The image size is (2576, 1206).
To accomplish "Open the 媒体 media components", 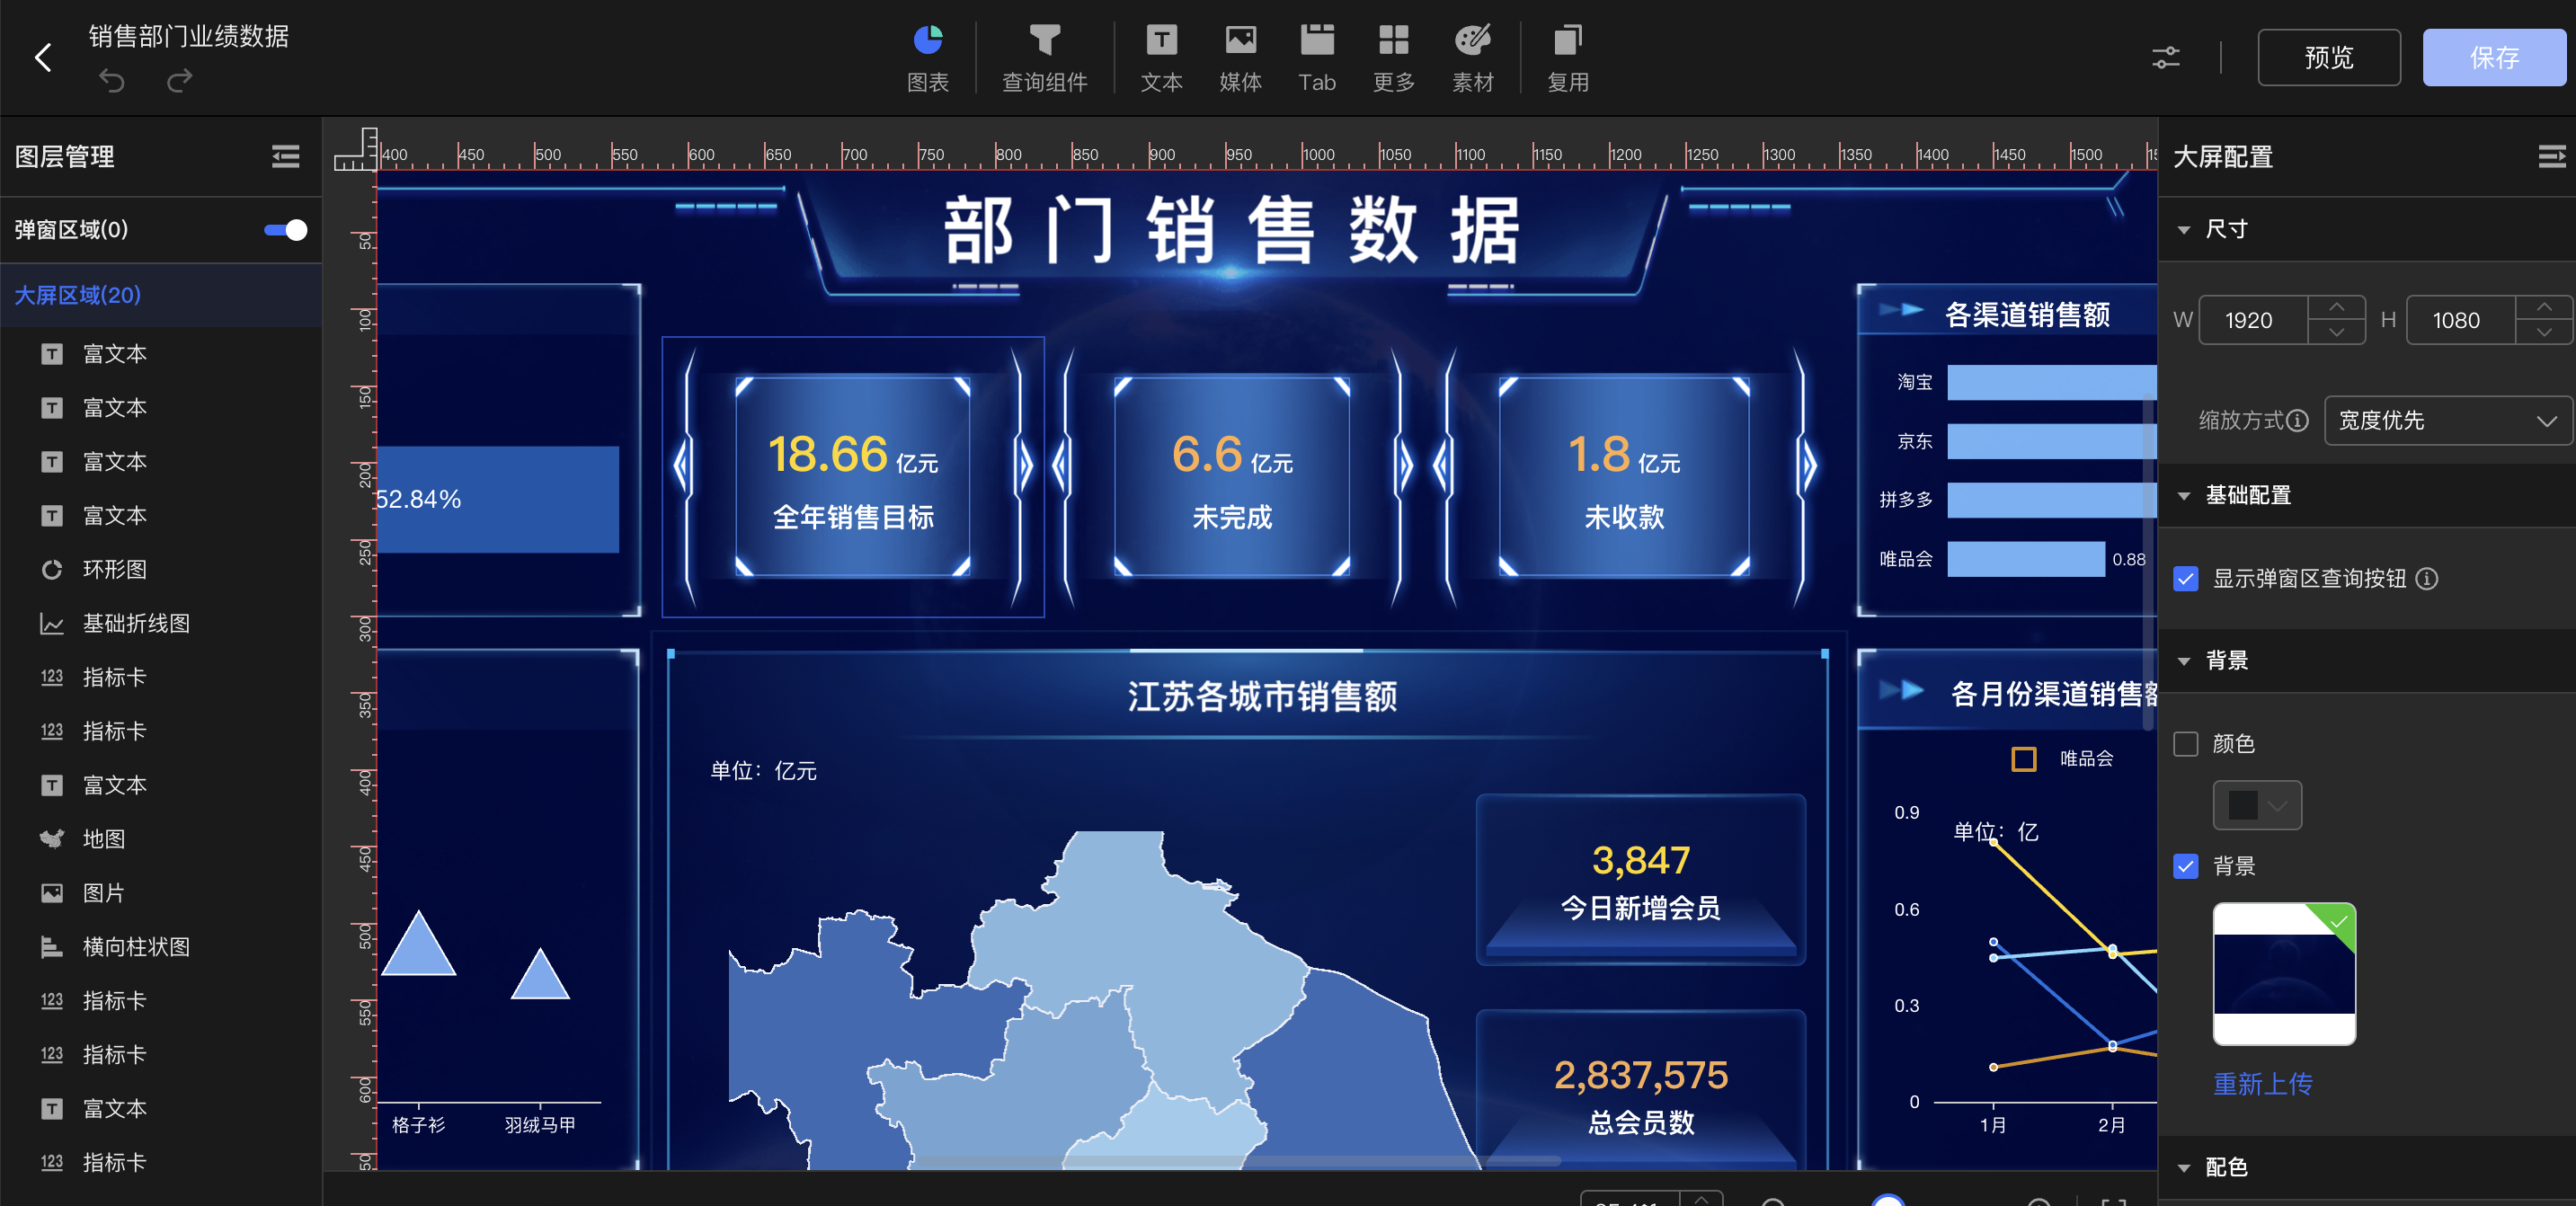I will click(1240, 58).
